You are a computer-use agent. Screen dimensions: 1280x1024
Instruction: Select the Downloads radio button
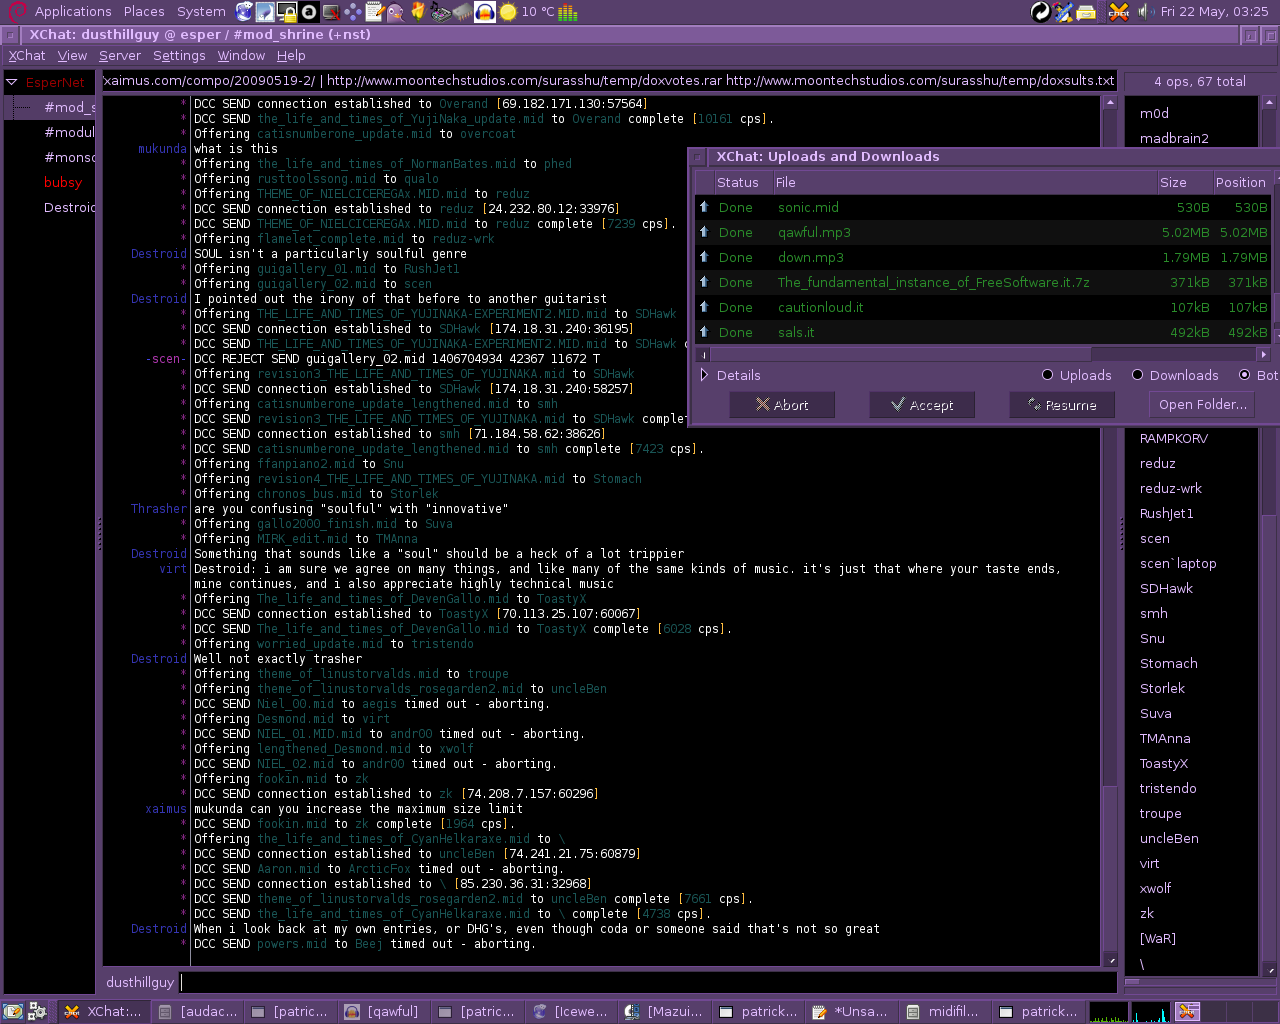tap(1137, 375)
